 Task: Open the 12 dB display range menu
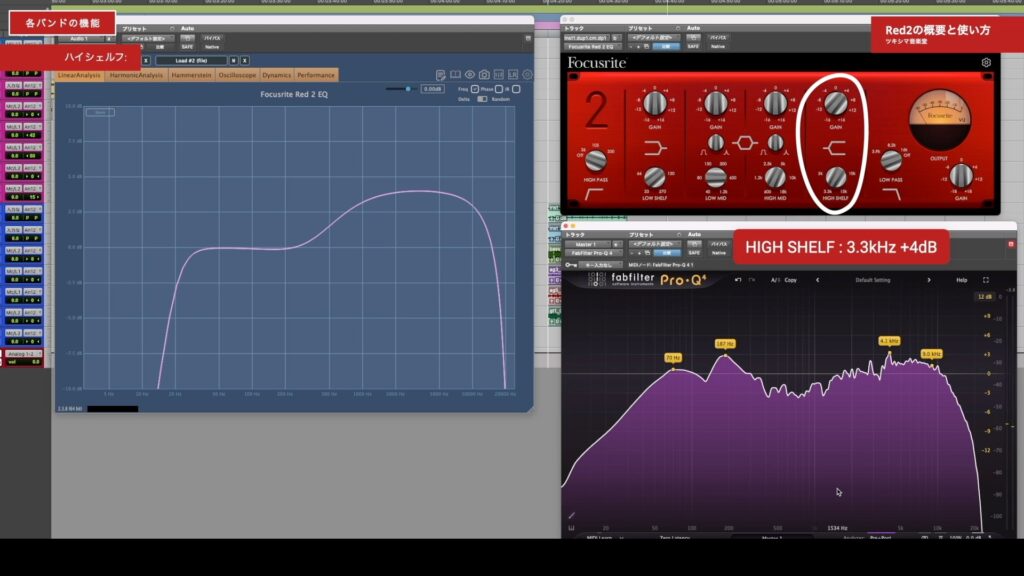(985, 297)
